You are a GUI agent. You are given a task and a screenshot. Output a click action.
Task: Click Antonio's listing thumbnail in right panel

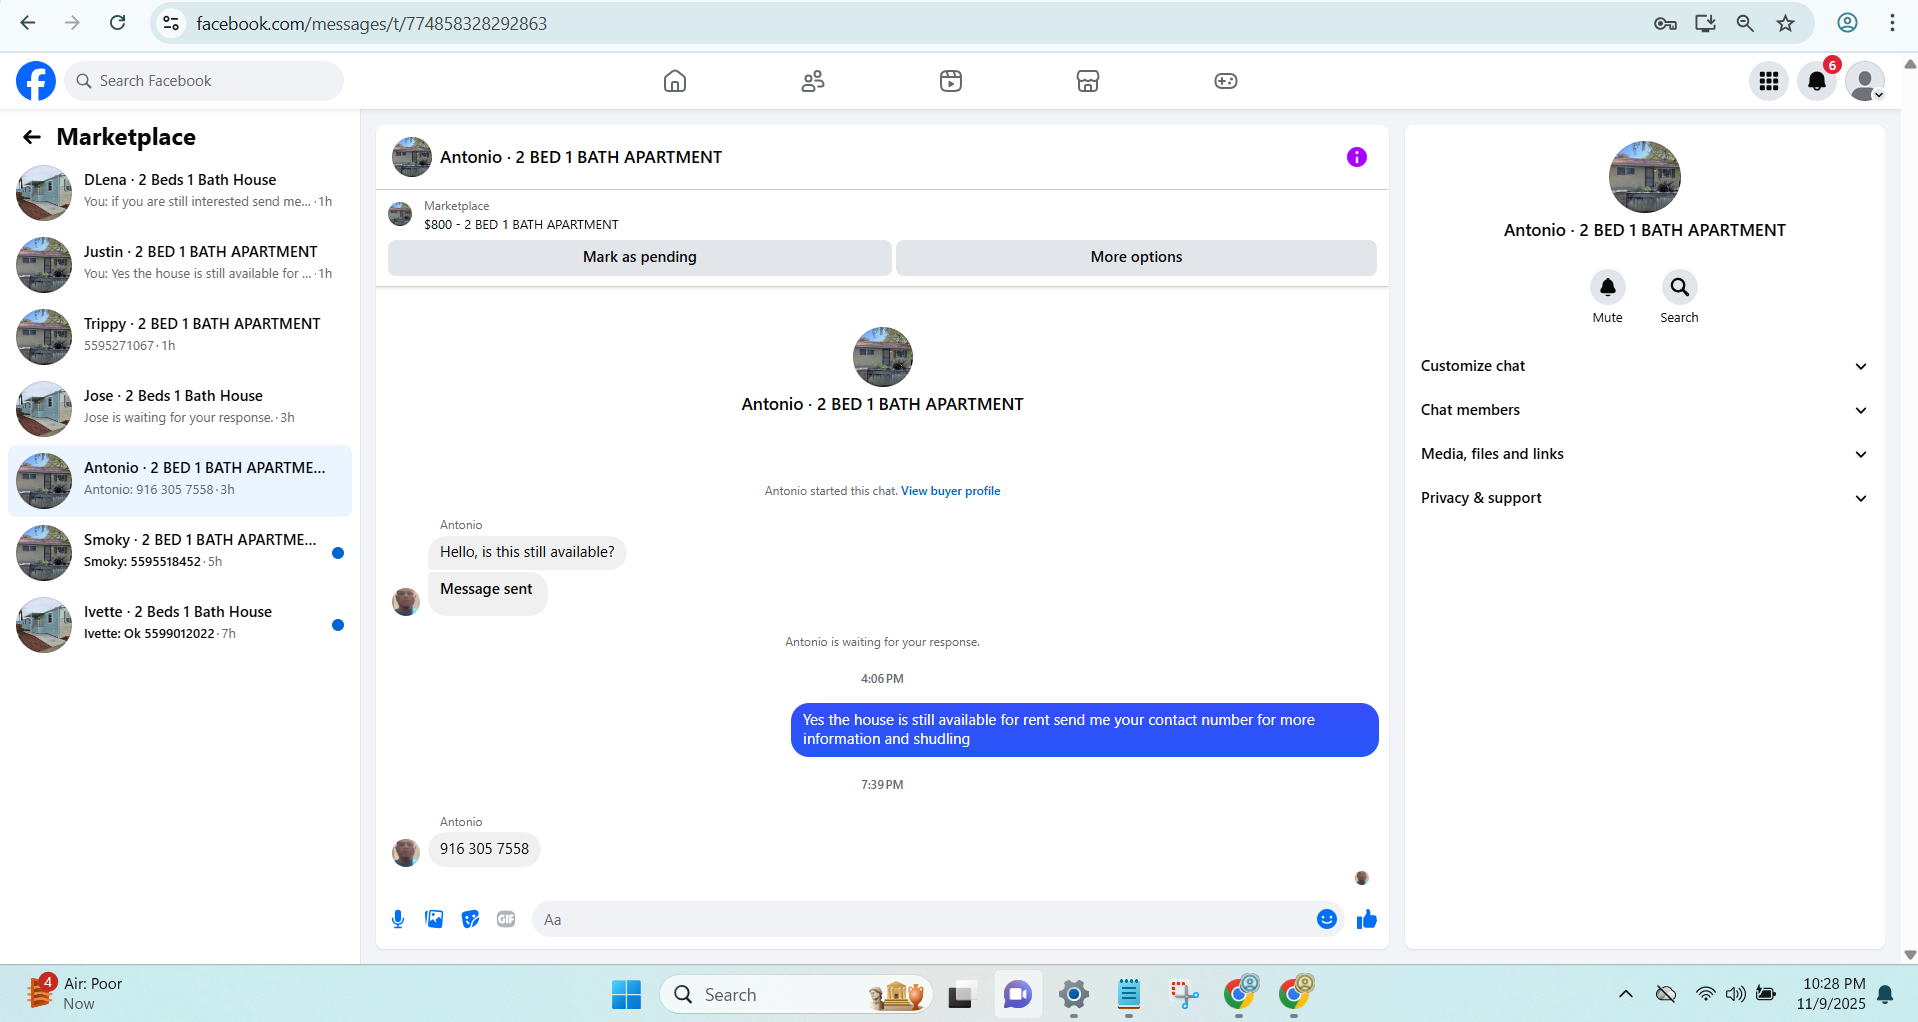(1645, 177)
